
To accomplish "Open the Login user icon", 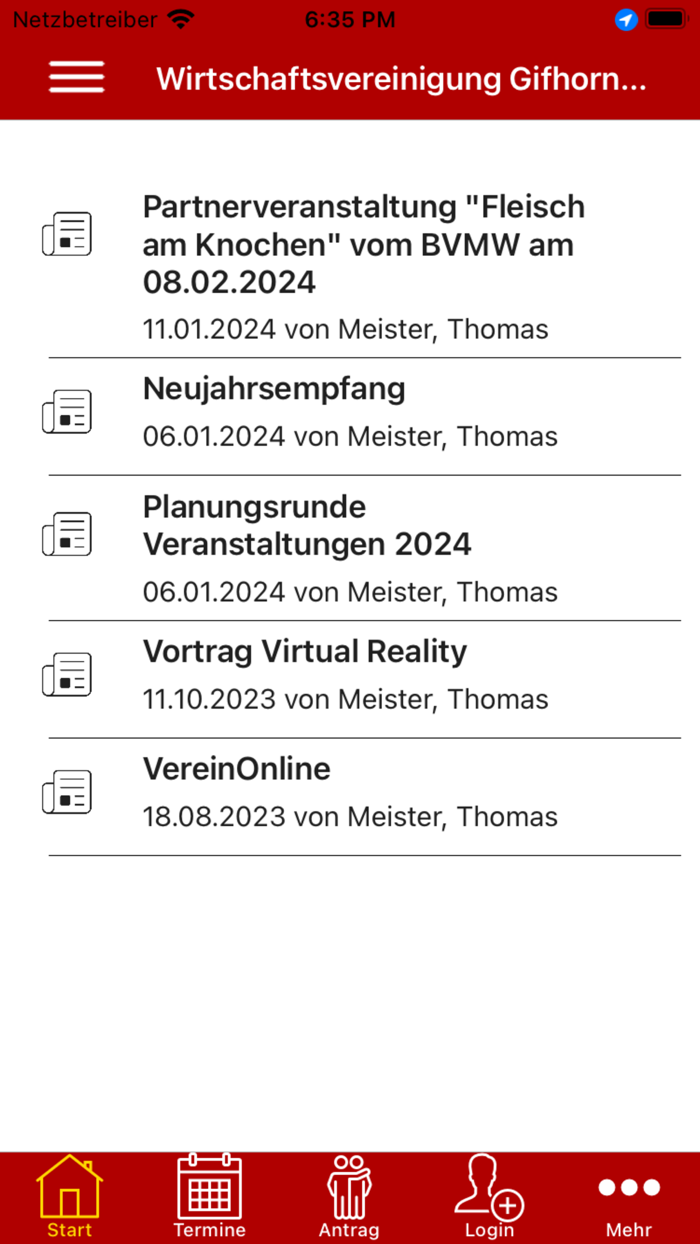I will click(x=489, y=1188).
